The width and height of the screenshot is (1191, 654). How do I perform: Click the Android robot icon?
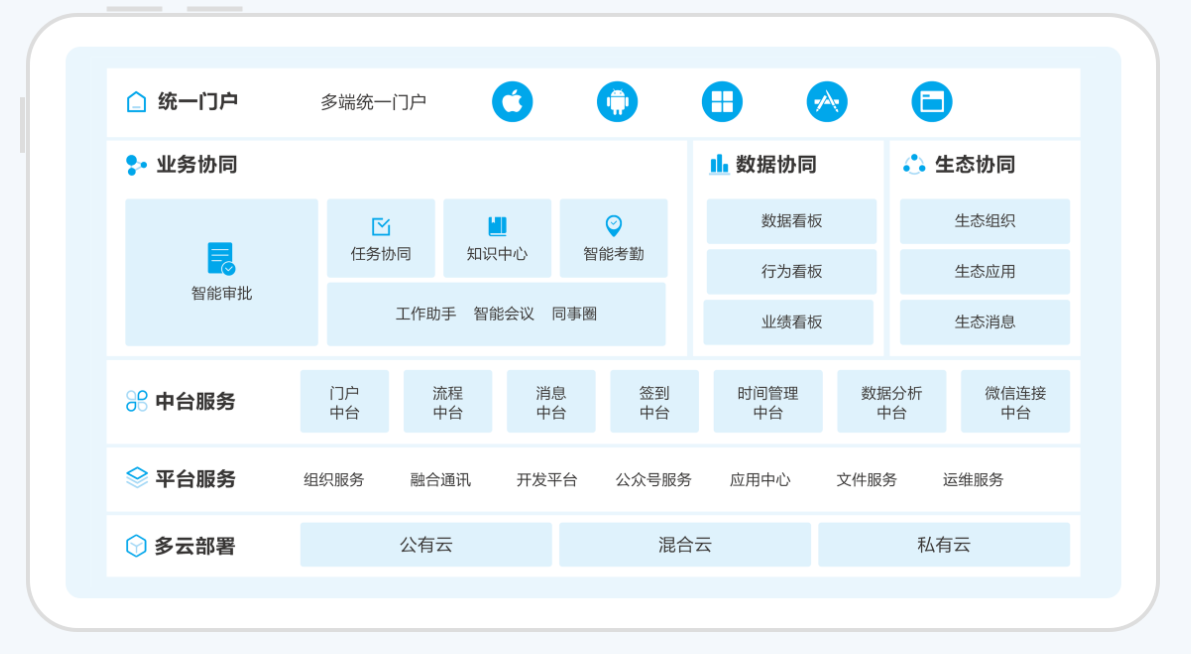coord(617,101)
